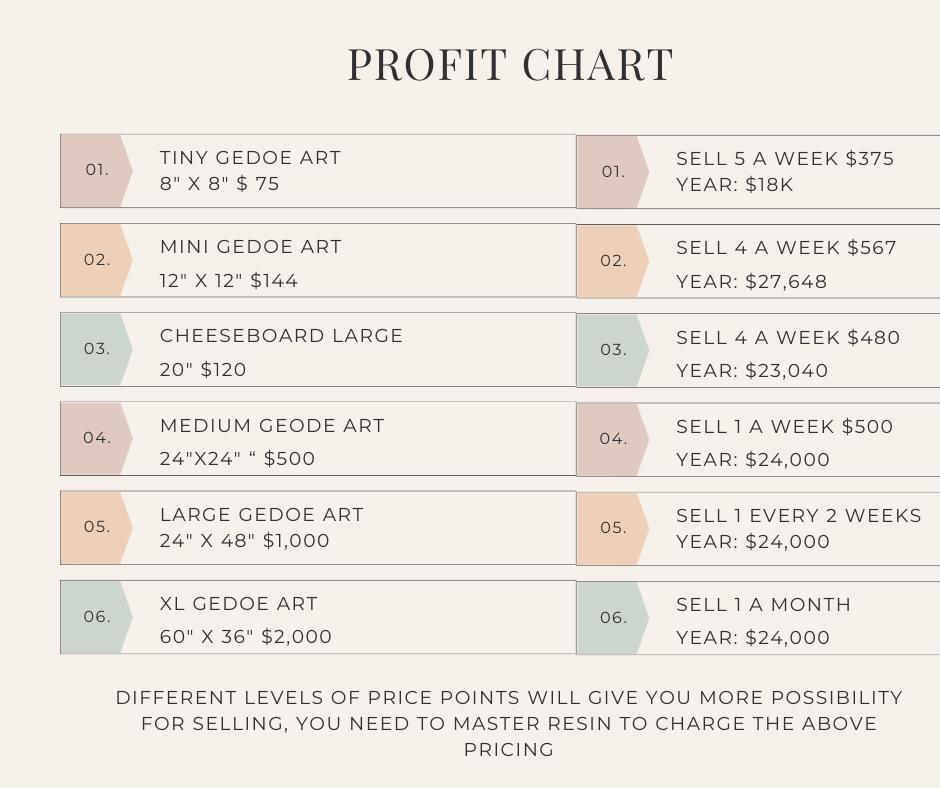This screenshot has width=940, height=788.
Task: Select the Cheeseboard Large 20" $120 row
Action: [x=318, y=349]
